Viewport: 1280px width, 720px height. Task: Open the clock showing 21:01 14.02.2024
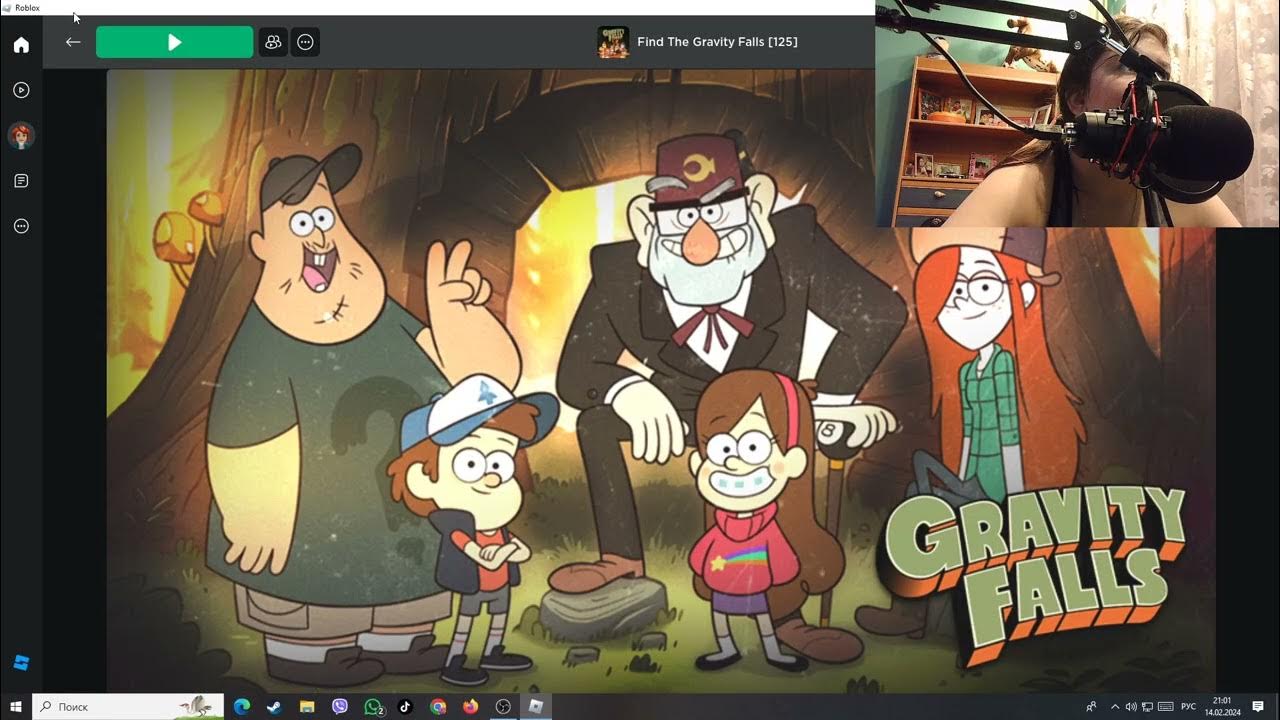click(x=1222, y=706)
